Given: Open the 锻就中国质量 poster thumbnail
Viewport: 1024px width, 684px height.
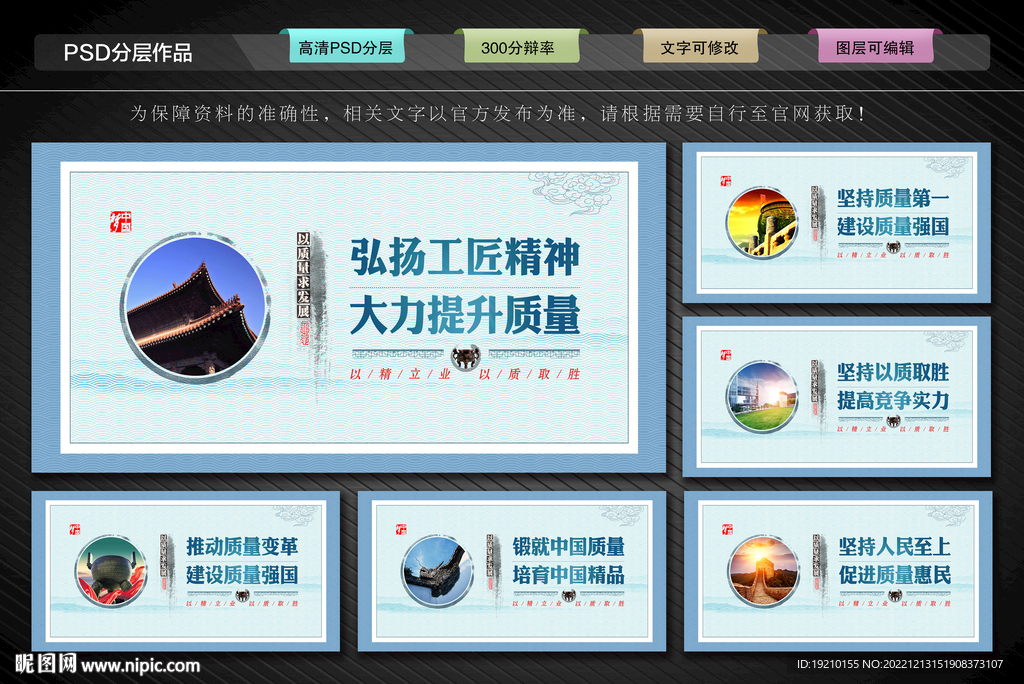Looking at the screenshot, I should (x=512, y=571).
